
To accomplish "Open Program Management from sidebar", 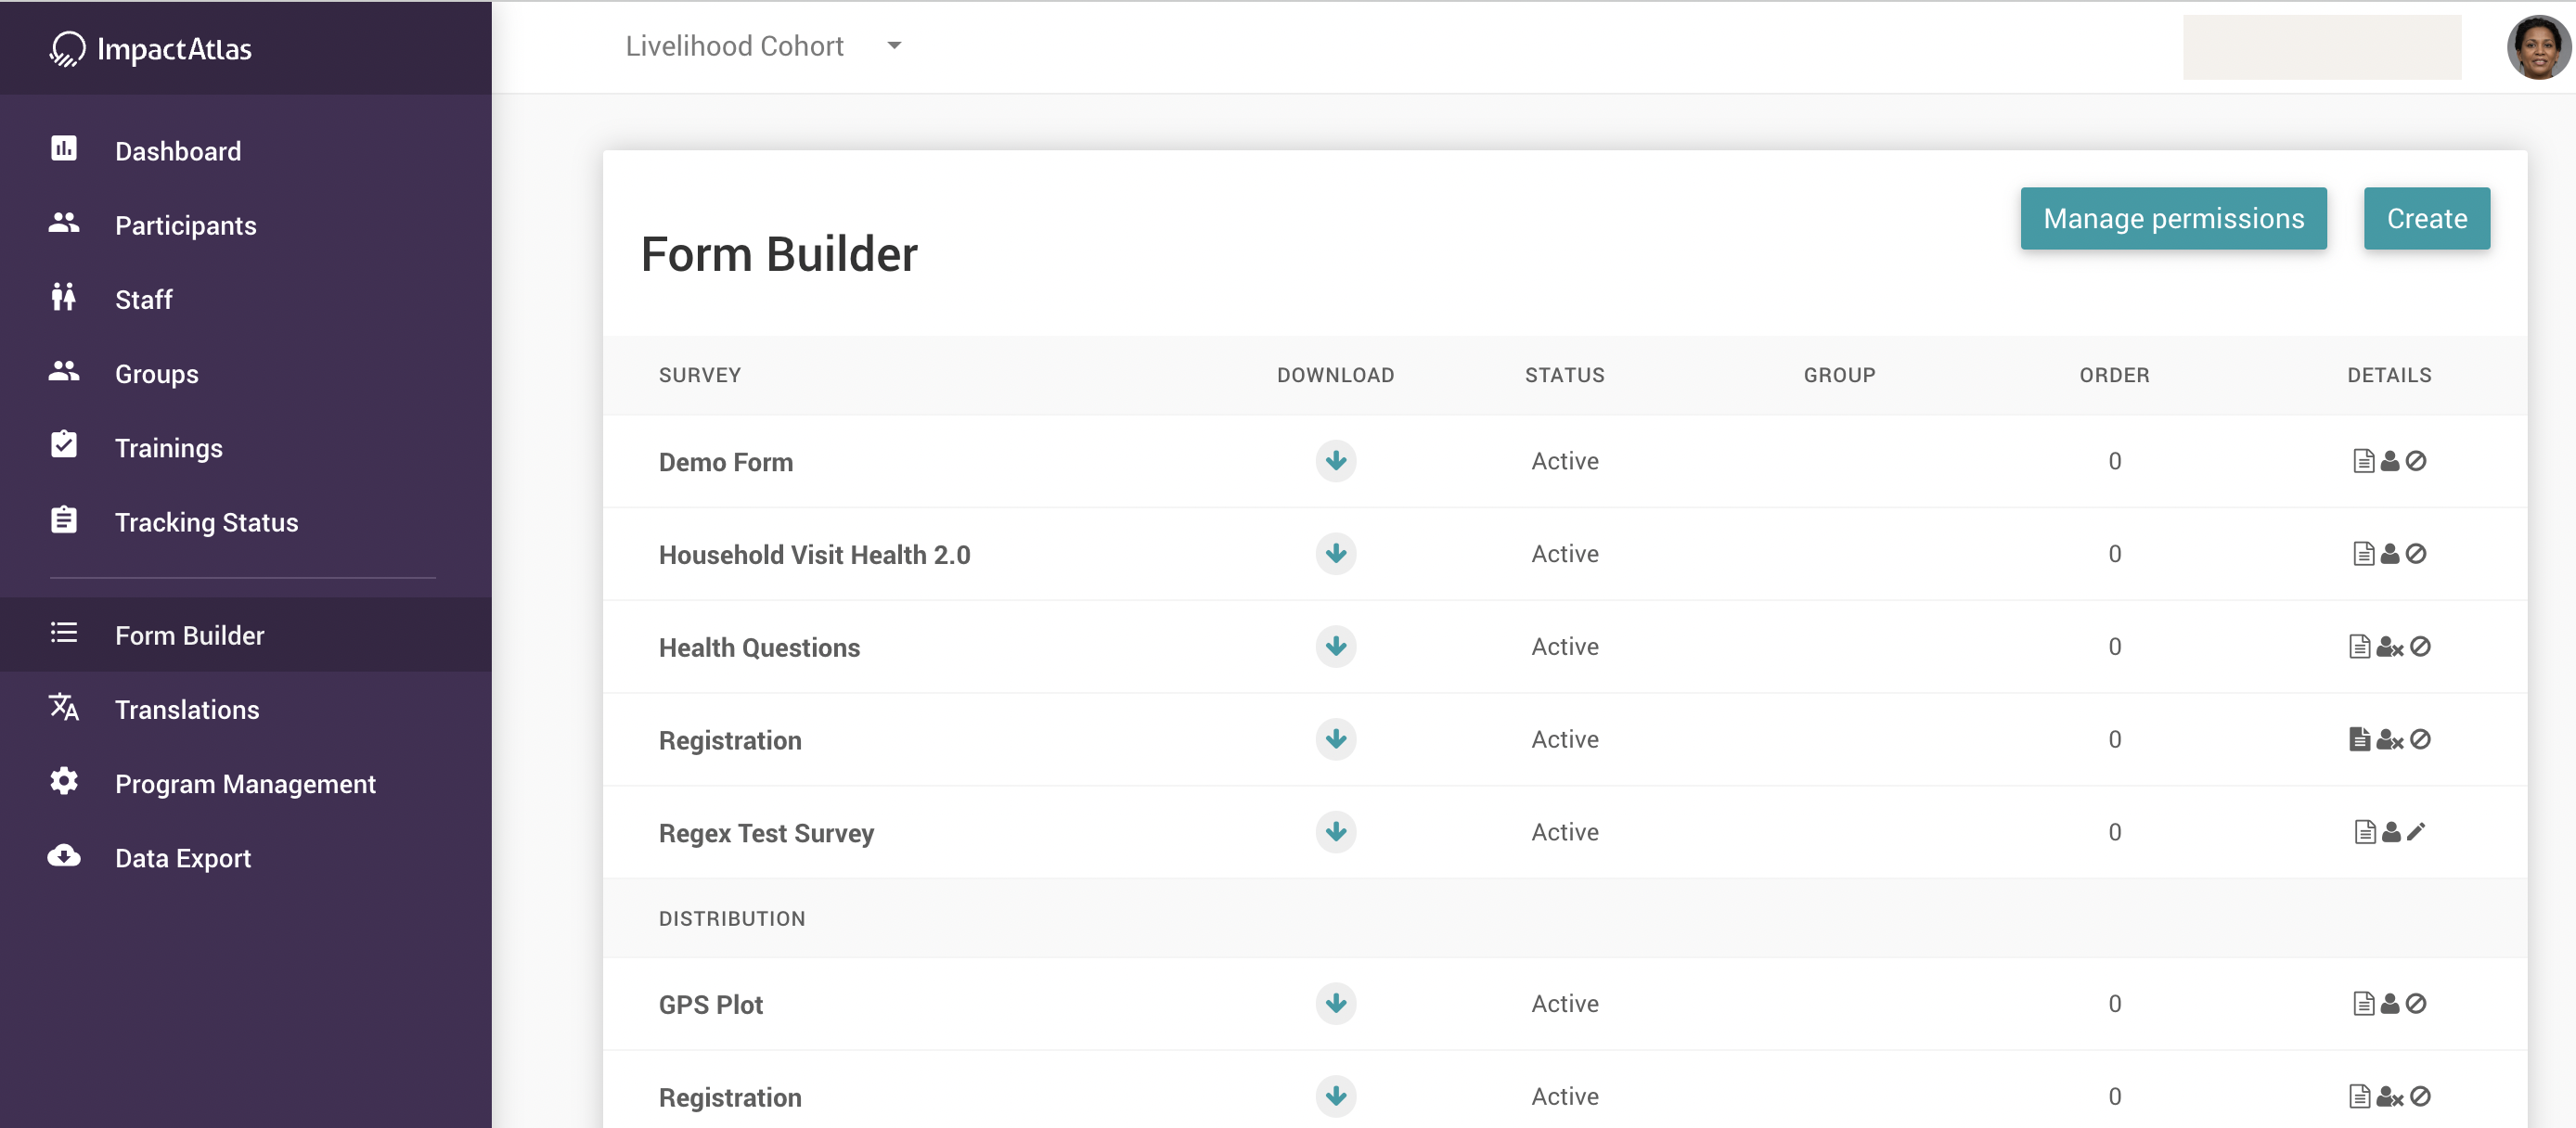I will click(245, 783).
